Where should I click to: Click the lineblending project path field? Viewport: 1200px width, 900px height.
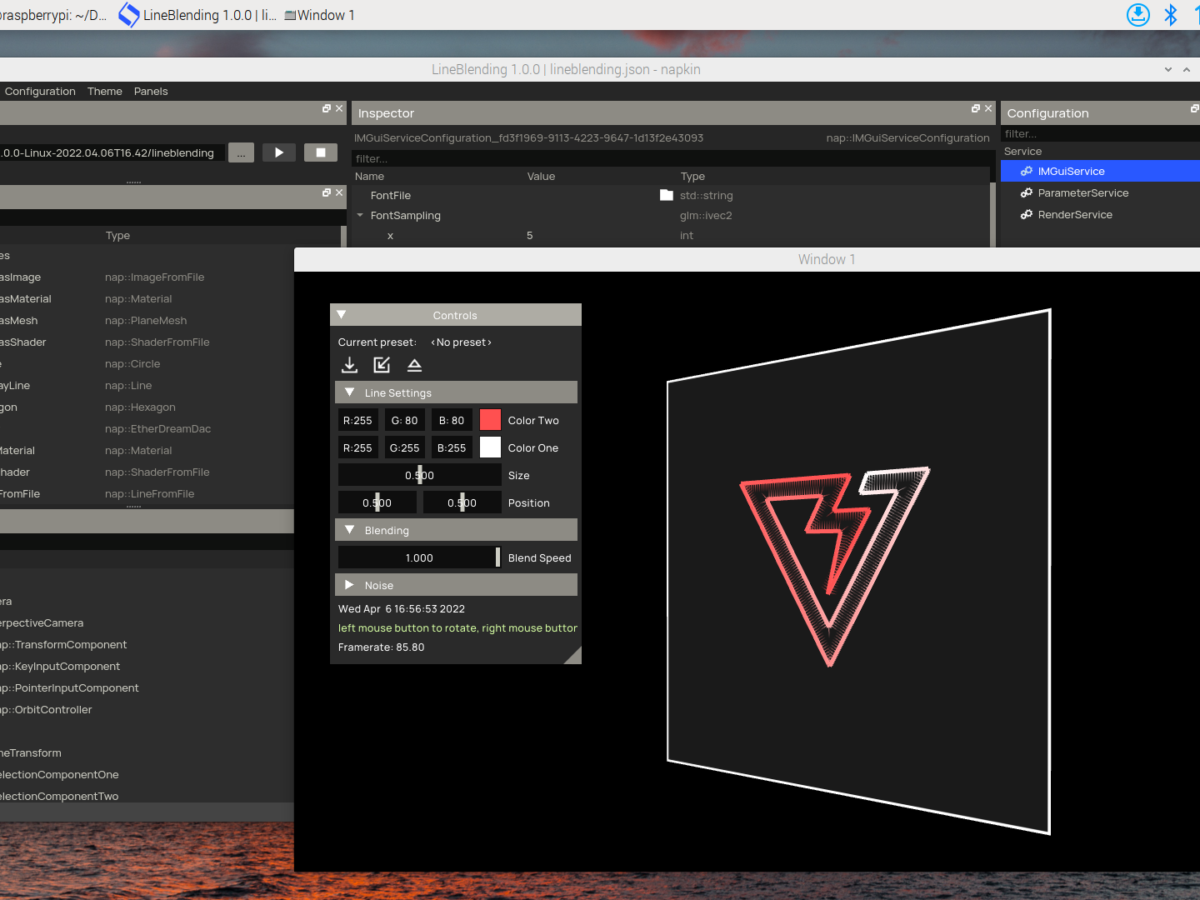pos(111,153)
